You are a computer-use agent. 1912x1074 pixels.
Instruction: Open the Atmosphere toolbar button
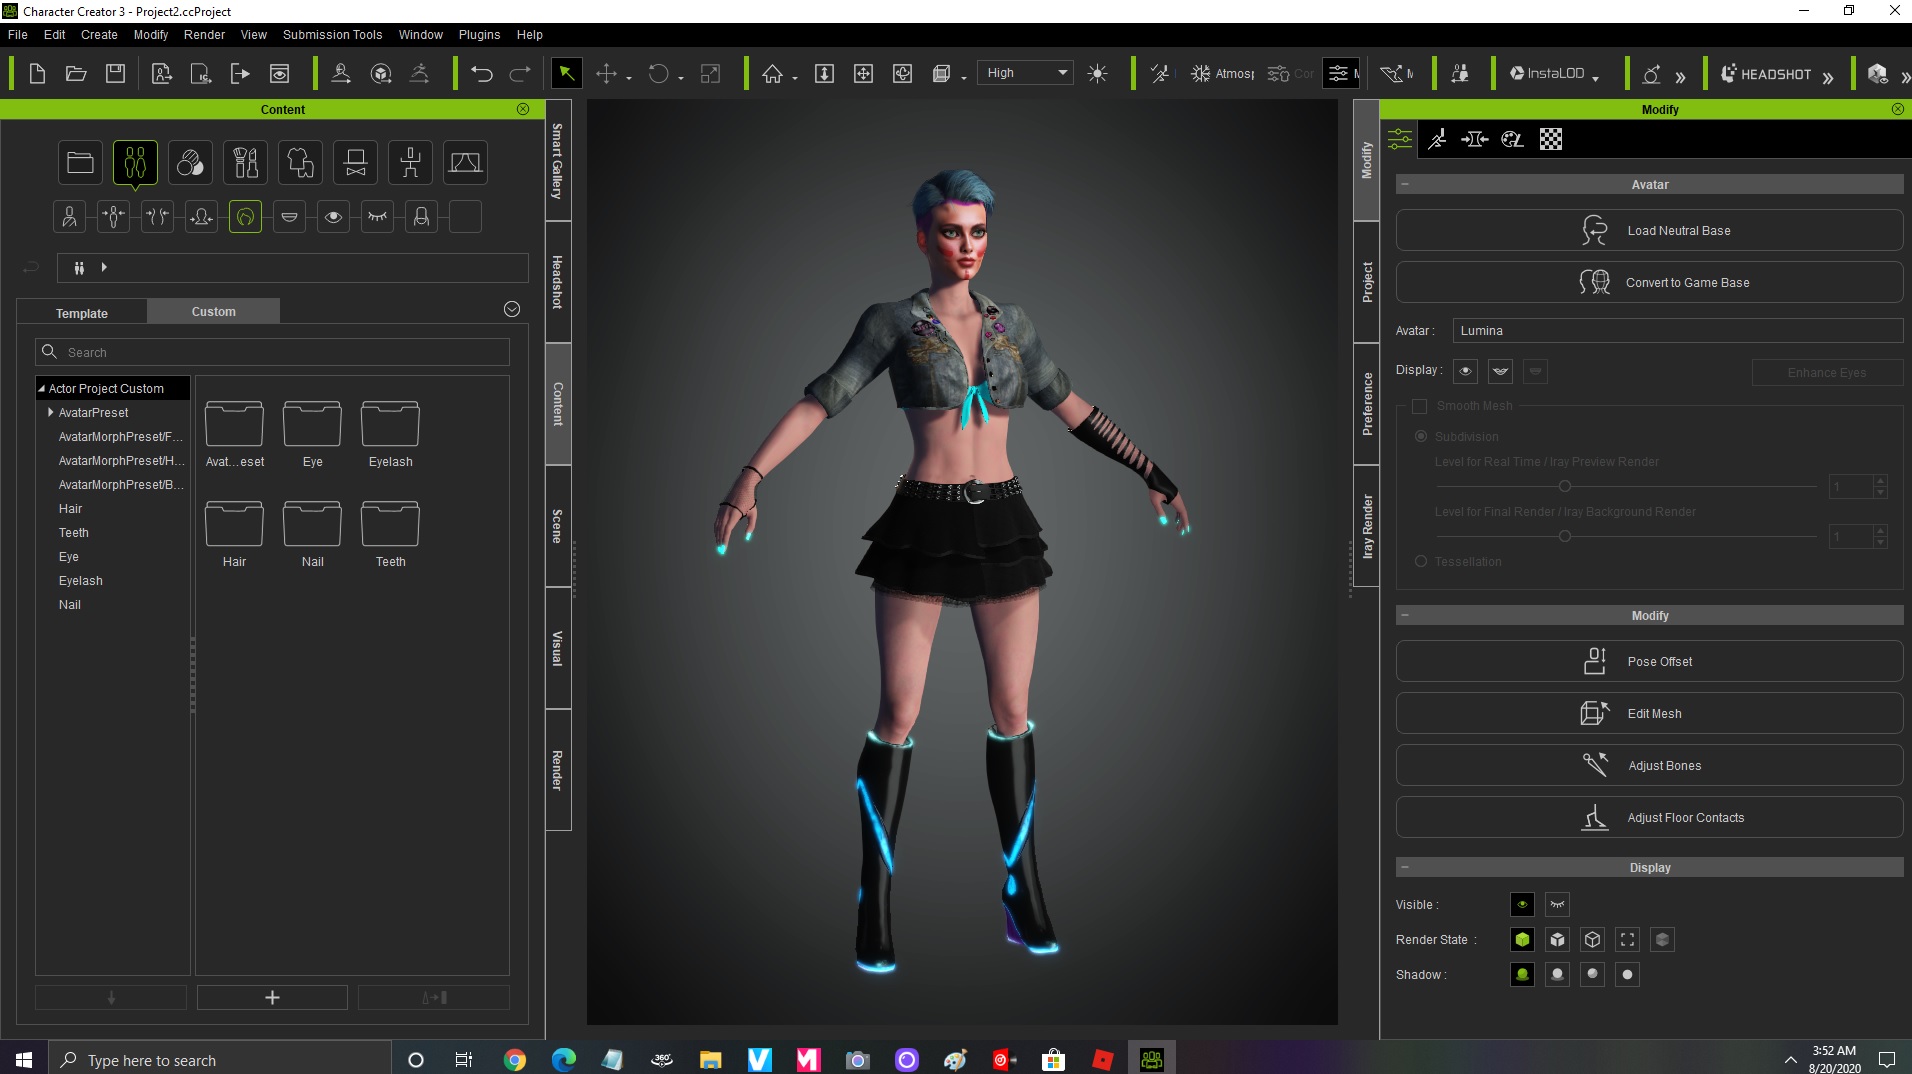click(1221, 73)
